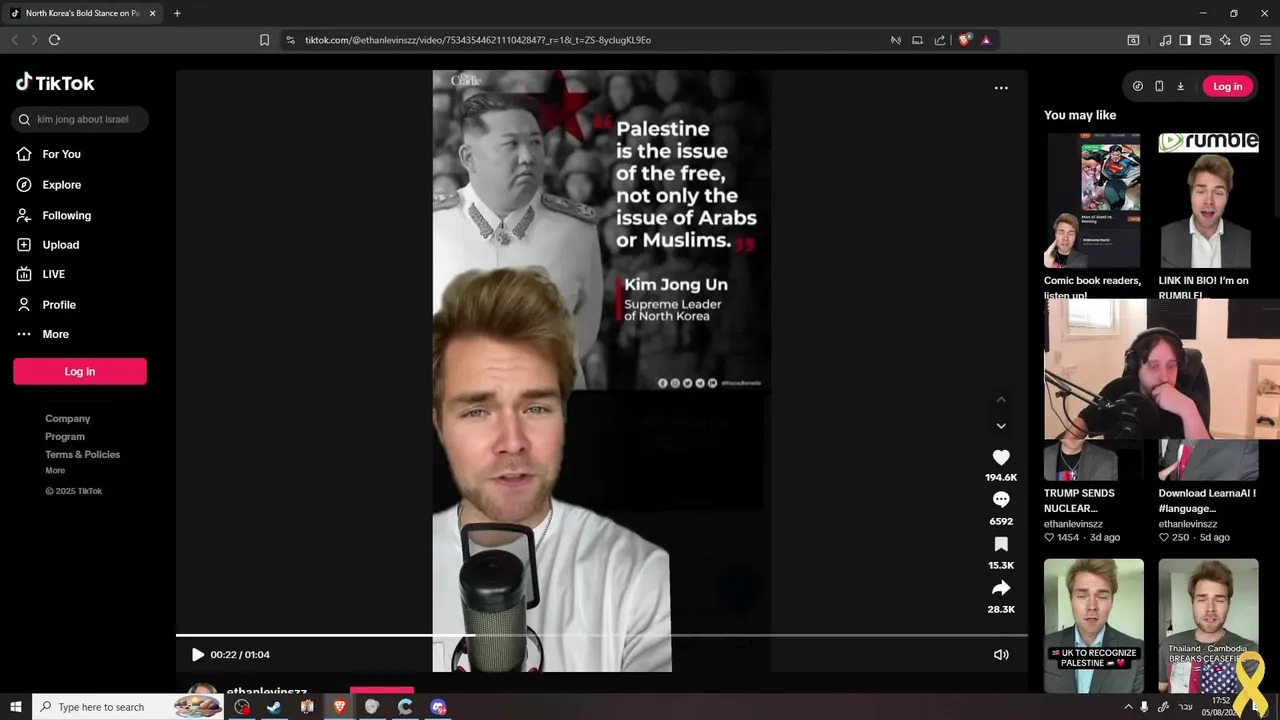
Task: Go to the next video with down chevron
Action: click(1001, 426)
